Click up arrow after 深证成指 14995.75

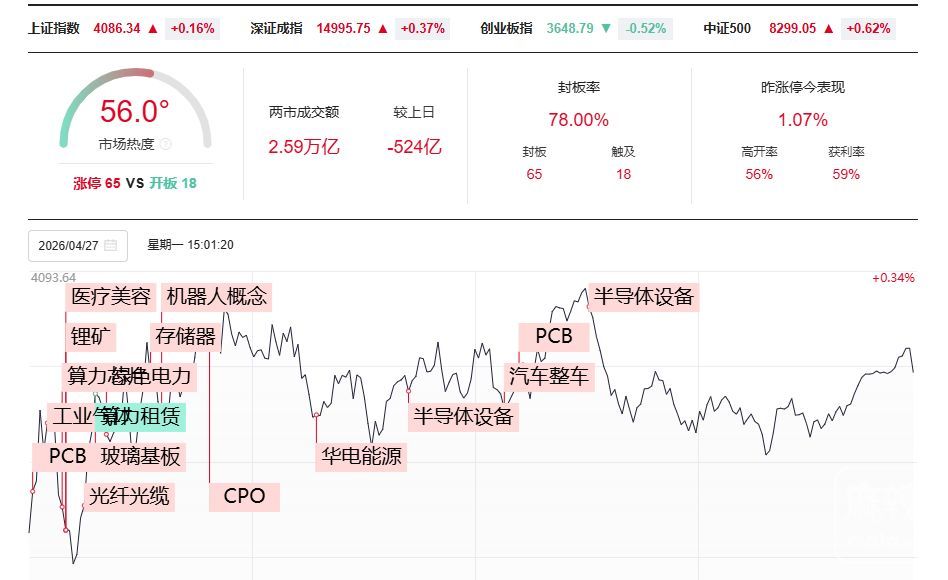382,29
